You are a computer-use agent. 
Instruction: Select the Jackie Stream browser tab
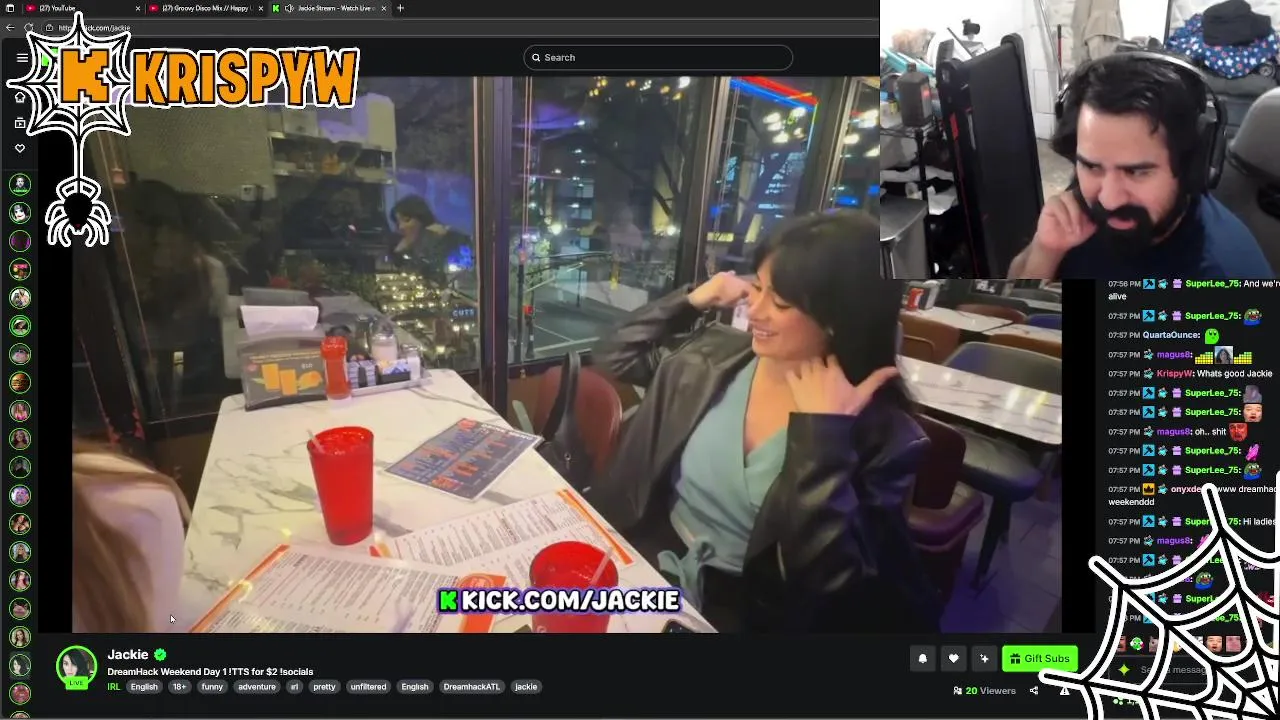330,8
